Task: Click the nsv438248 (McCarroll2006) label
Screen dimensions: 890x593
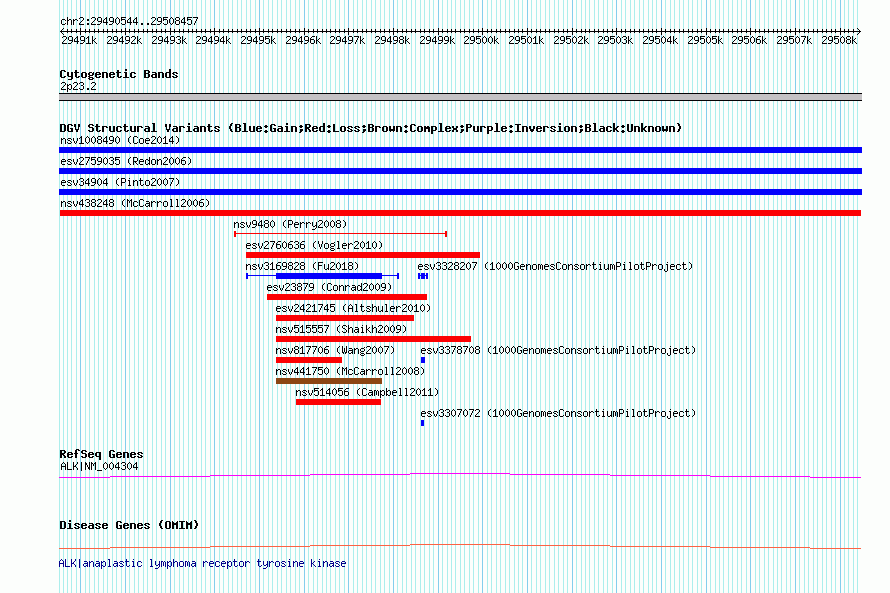Action: pos(135,203)
